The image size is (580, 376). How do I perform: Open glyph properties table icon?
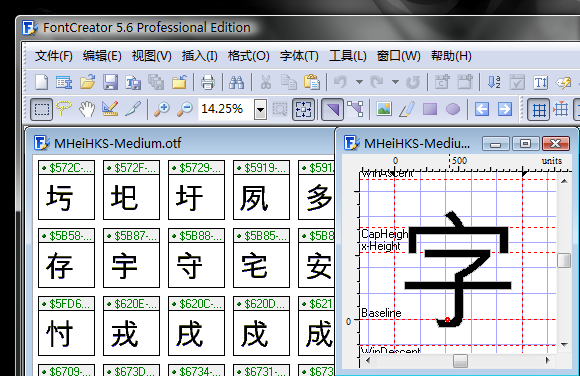(x=64, y=82)
